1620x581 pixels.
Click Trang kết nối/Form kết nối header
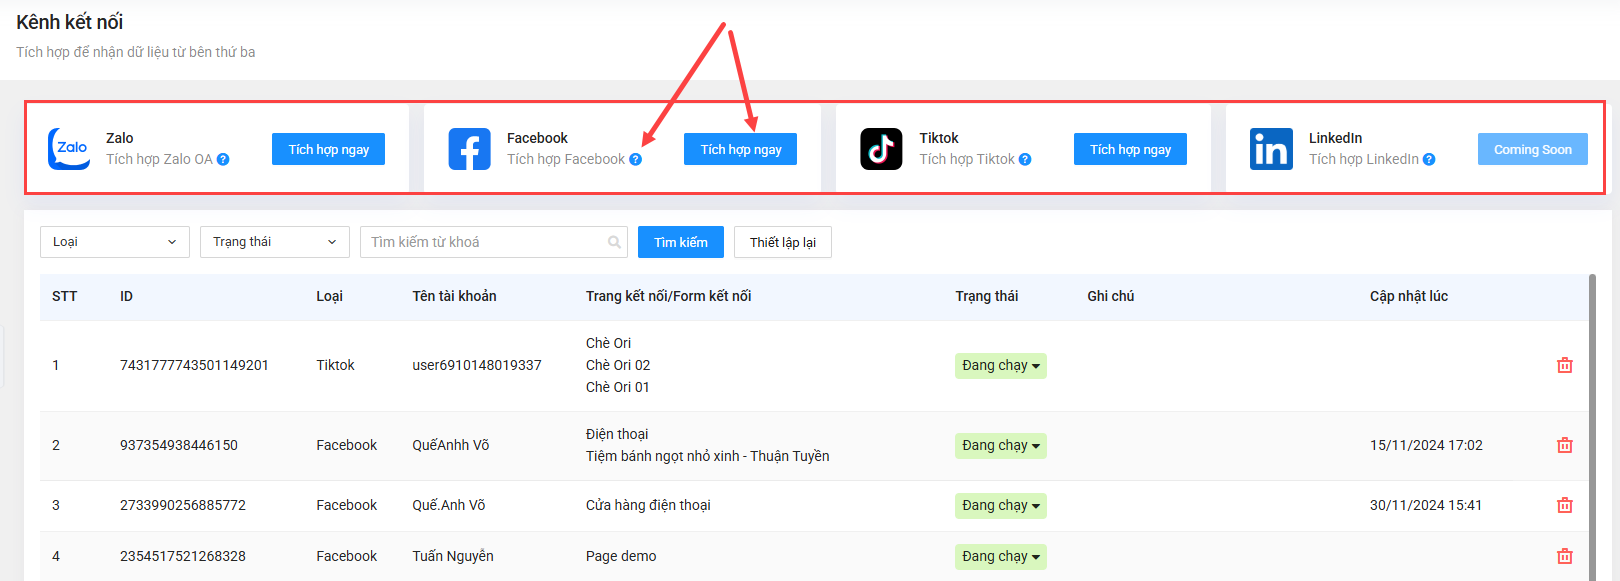668,296
